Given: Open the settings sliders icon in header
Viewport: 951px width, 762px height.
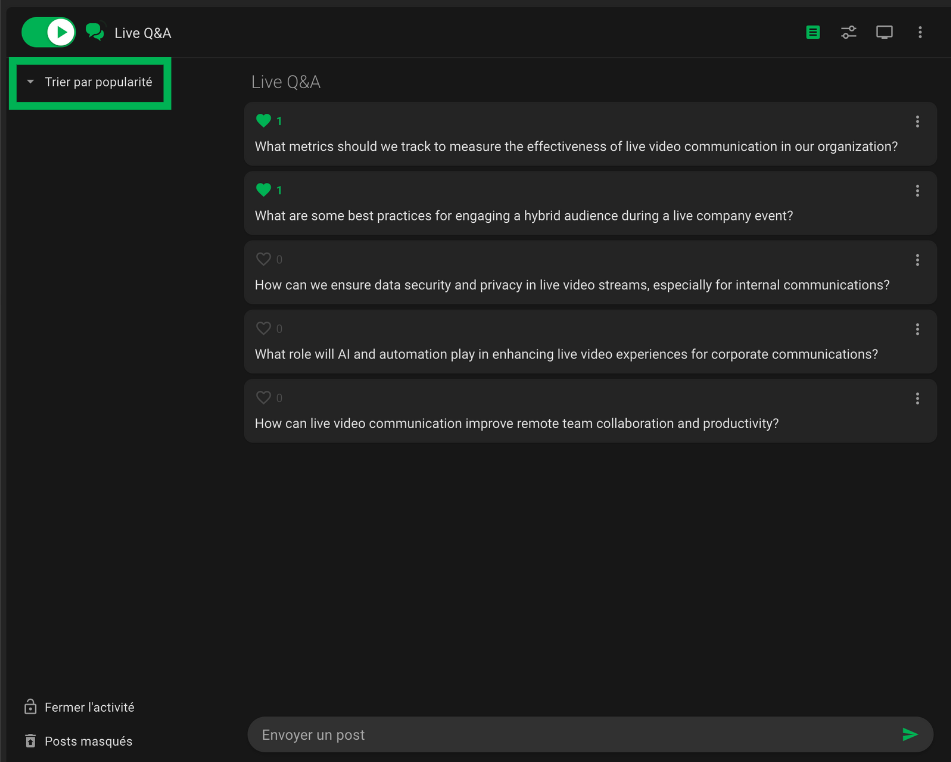Looking at the screenshot, I should [x=848, y=32].
